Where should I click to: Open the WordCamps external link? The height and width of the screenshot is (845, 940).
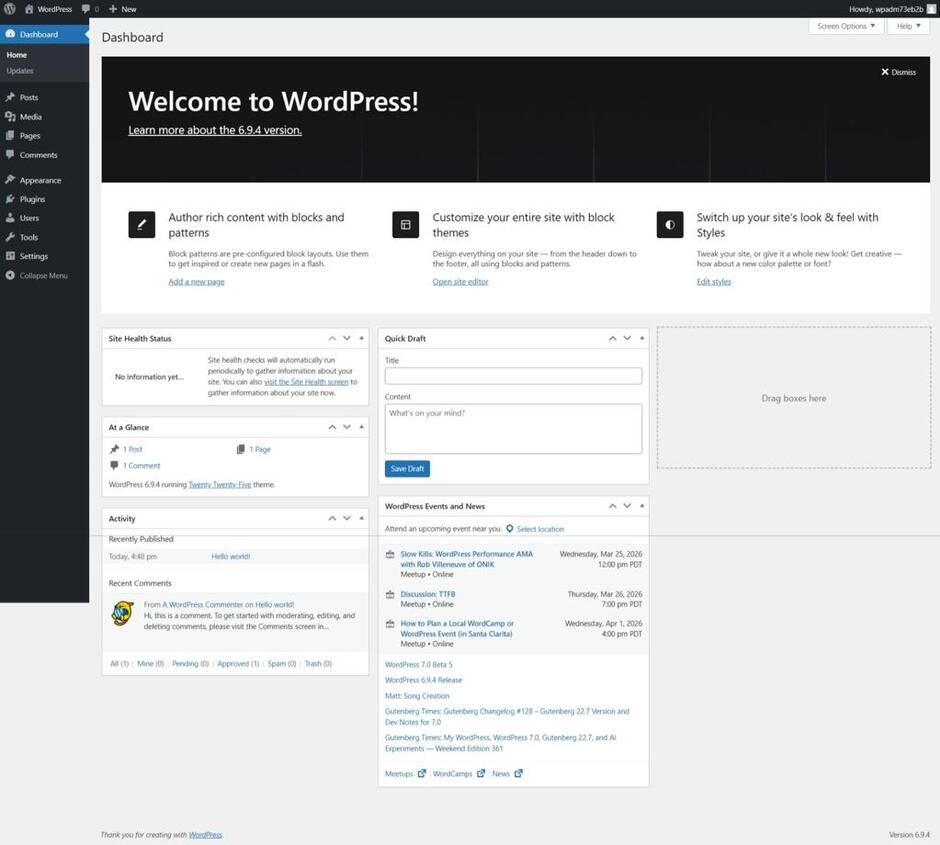[x=459, y=774]
